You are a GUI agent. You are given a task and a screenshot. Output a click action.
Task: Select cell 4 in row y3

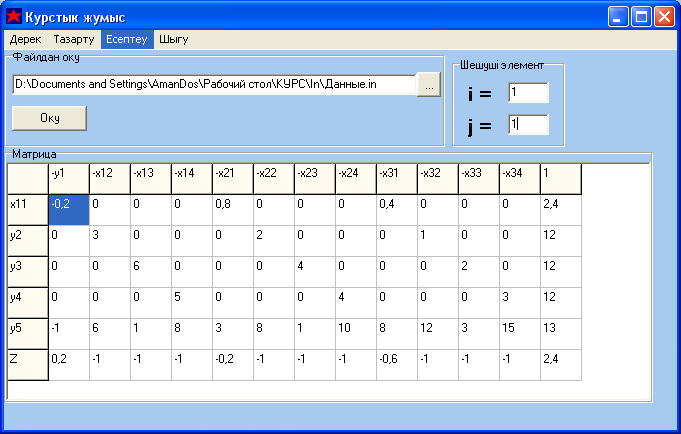tap(315, 272)
